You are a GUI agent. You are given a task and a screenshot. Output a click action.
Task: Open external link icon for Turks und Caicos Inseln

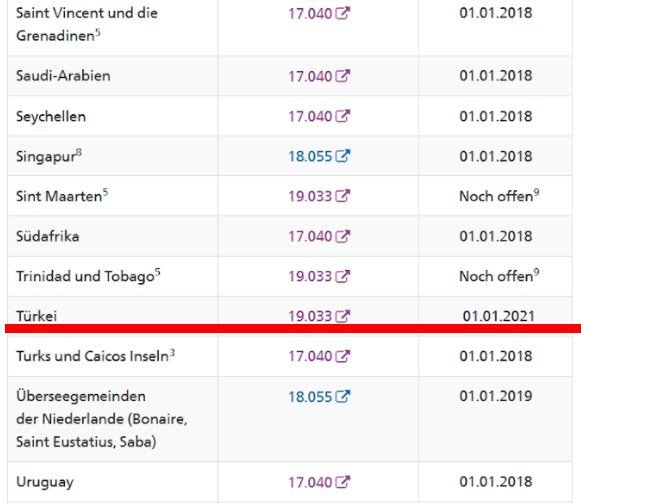[343, 356]
